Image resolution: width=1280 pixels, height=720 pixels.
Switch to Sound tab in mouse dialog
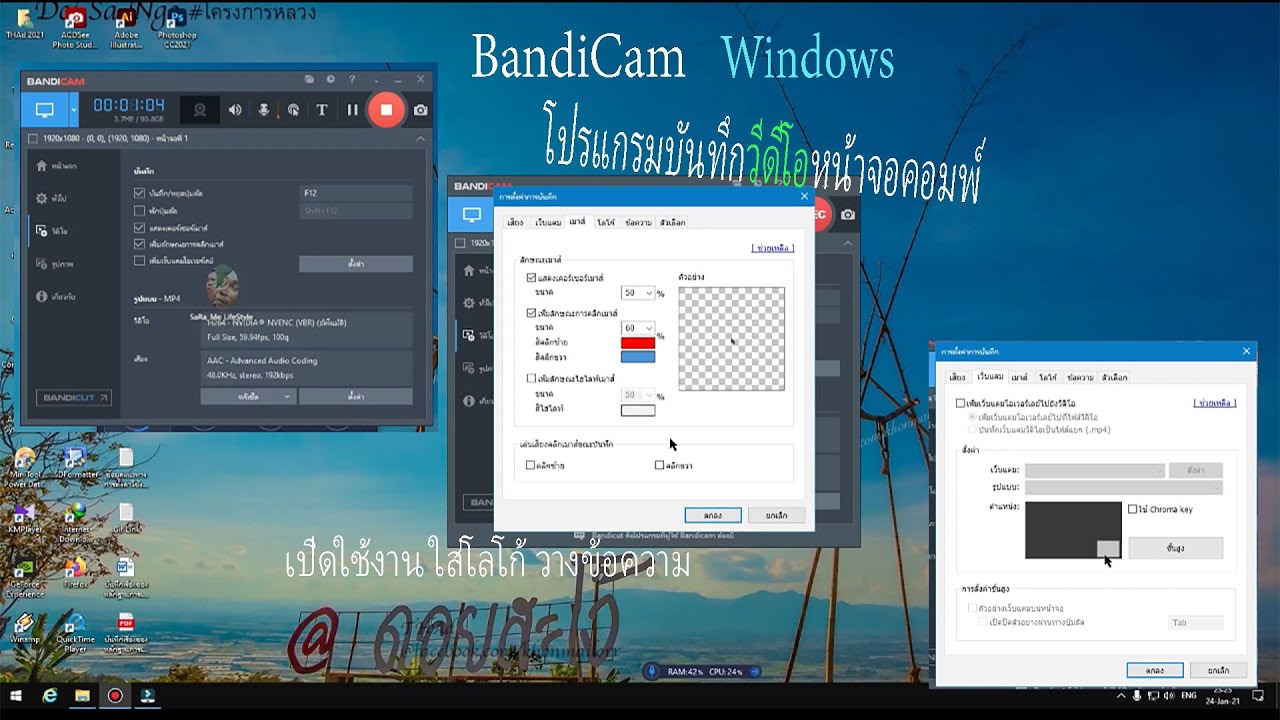coord(515,222)
